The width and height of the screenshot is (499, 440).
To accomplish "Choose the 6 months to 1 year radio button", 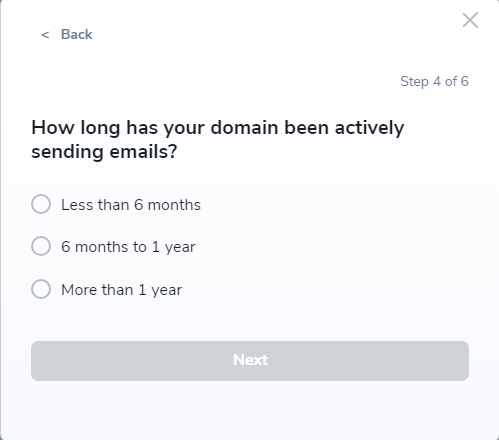I will tap(41, 246).
